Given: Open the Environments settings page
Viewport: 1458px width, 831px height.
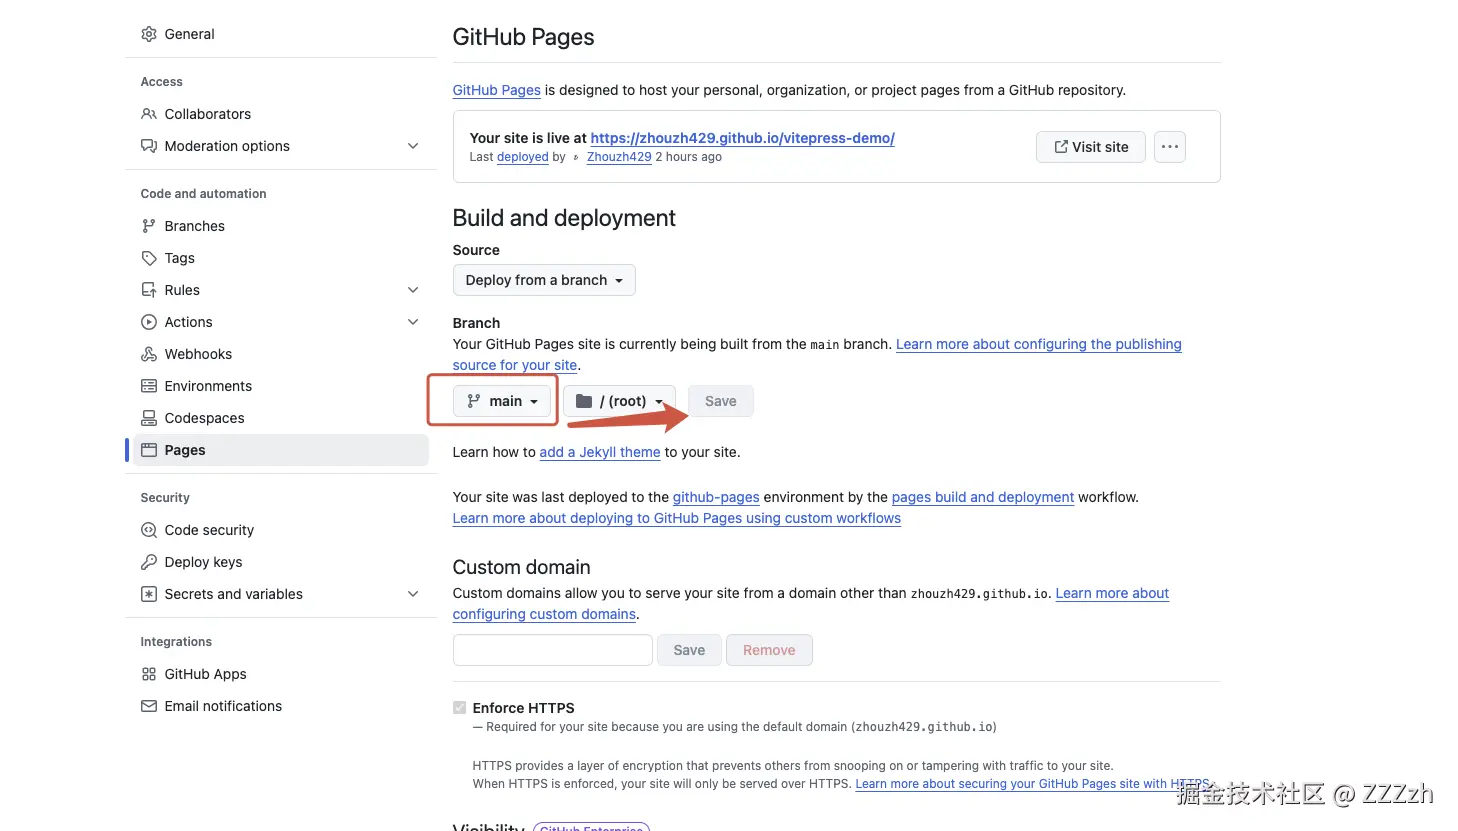Looking at the screenshot, I should coord(208,386).
